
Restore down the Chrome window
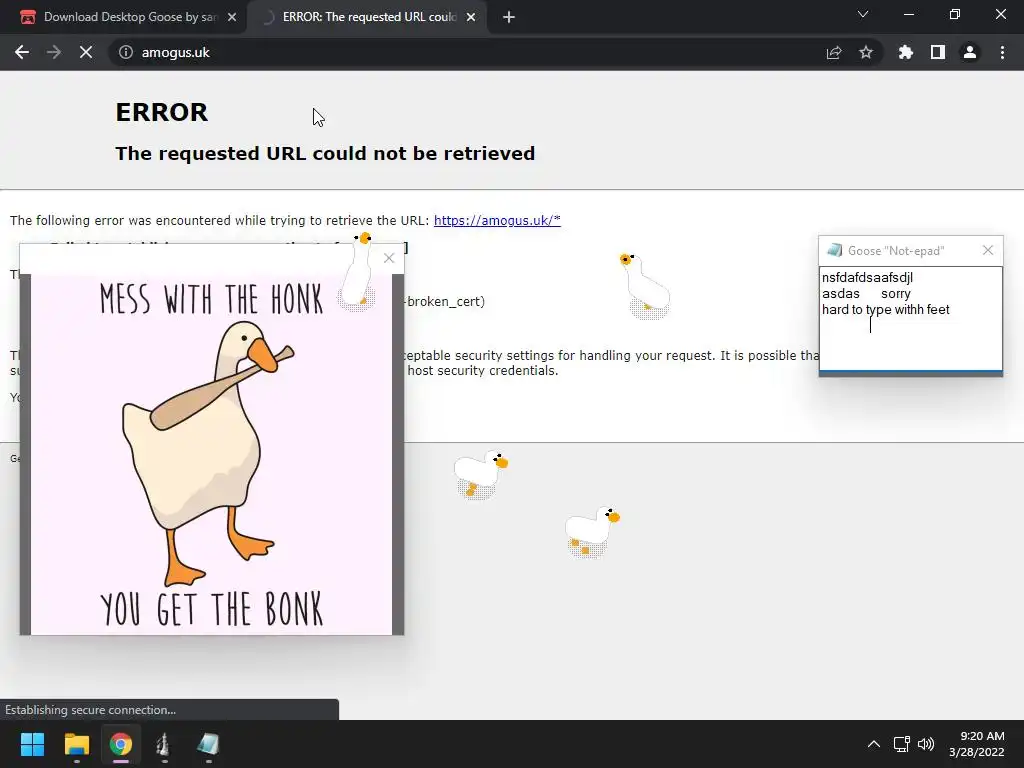click(x=955, y=14)
